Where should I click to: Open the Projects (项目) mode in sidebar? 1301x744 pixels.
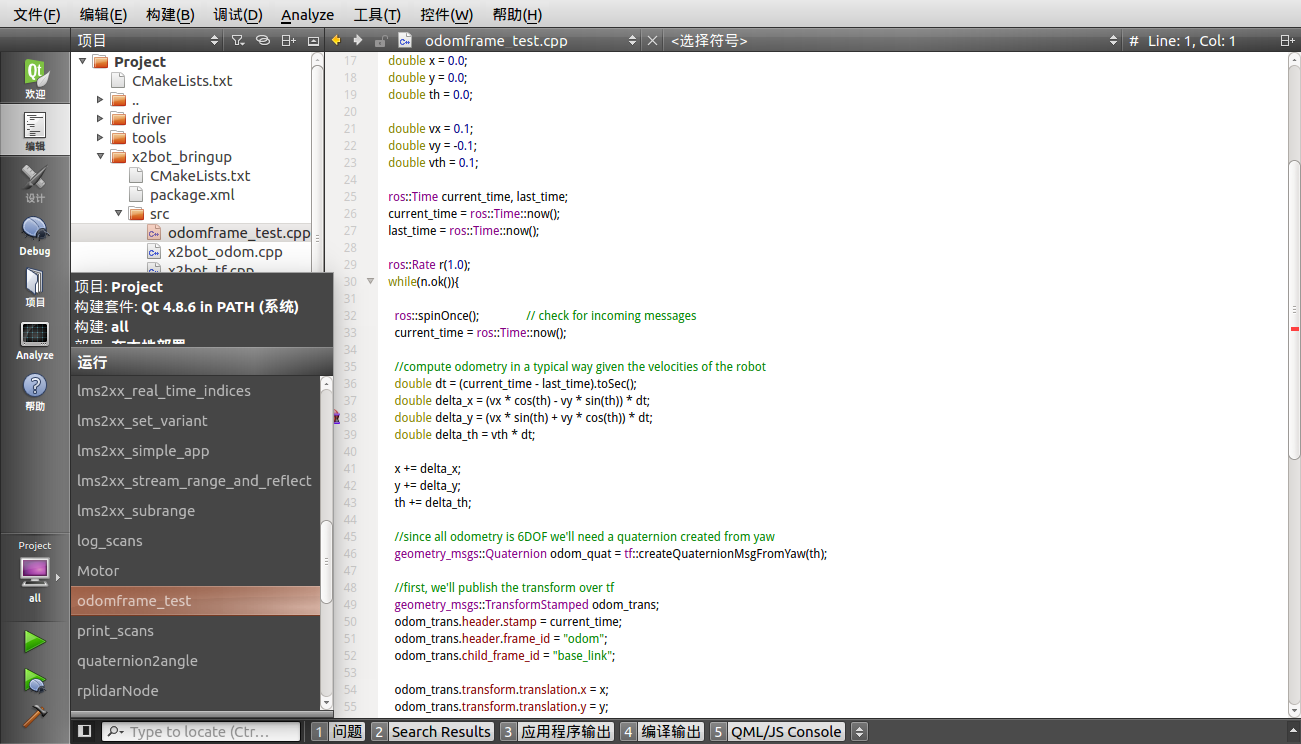pyautogui.click(x=35, y=287)
